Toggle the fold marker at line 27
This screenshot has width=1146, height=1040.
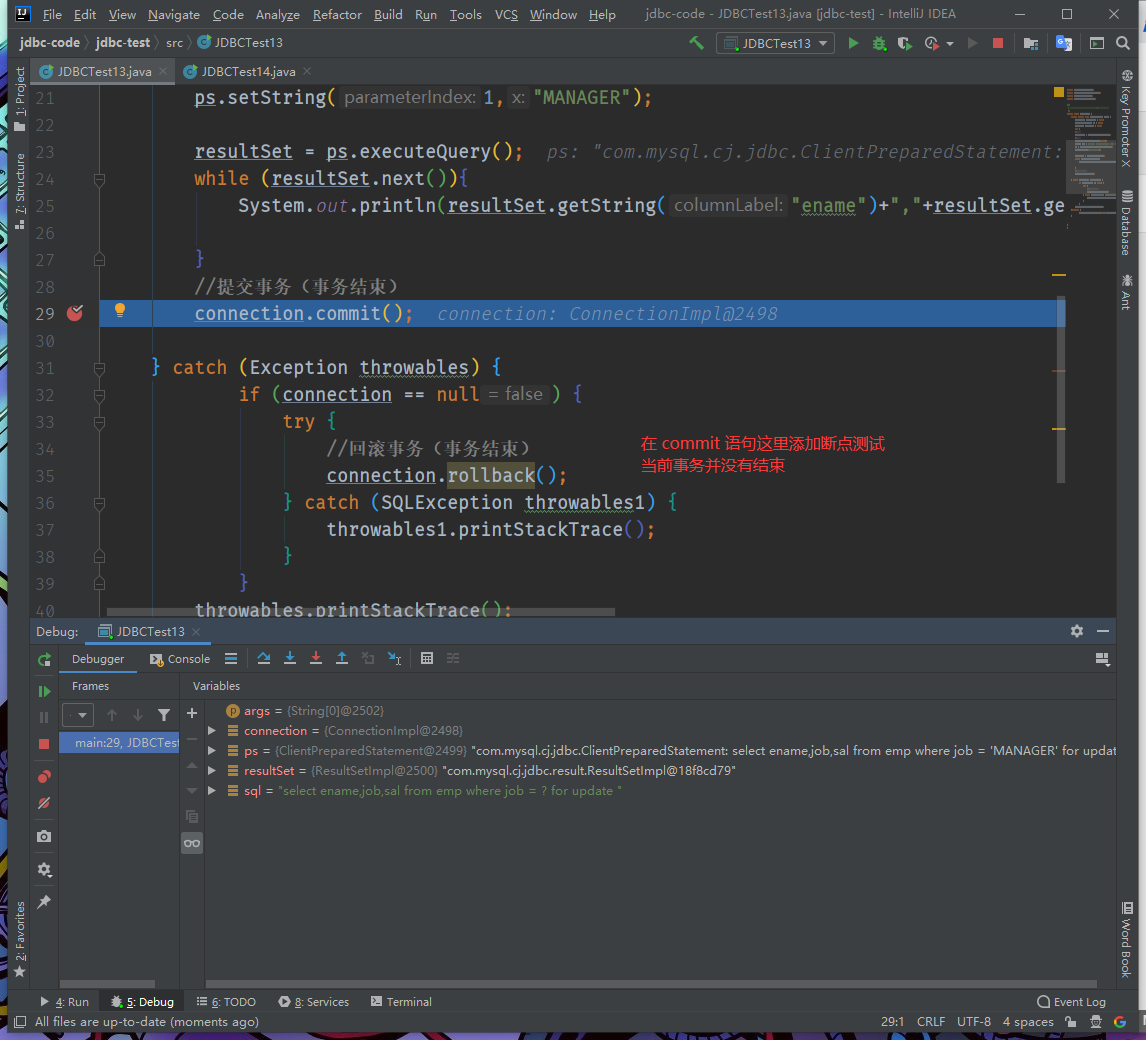coord(99,259)
